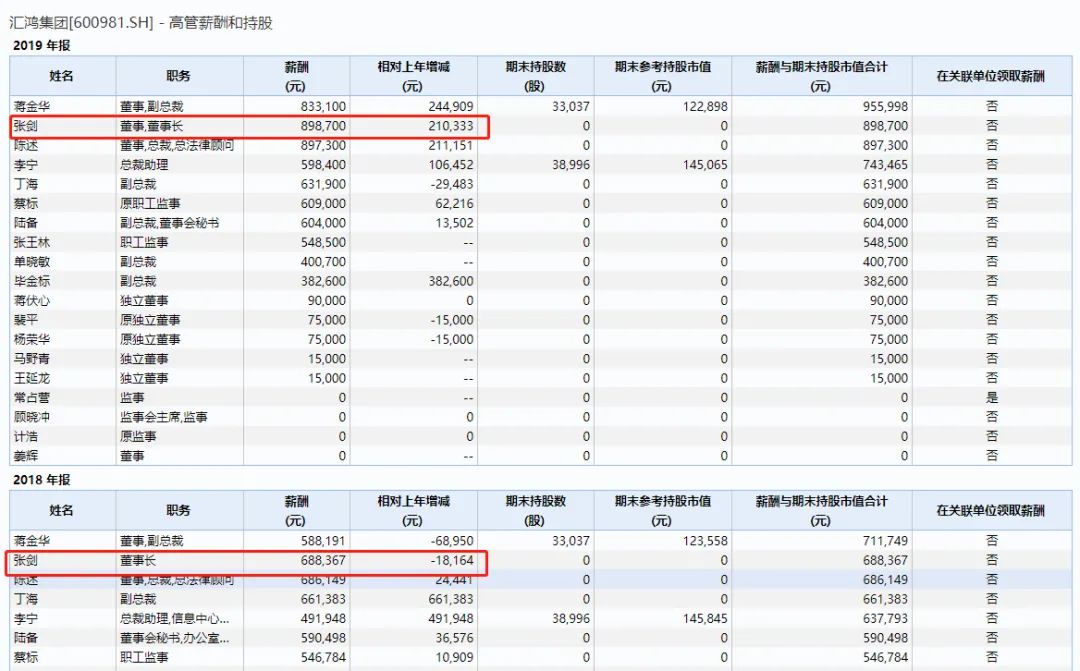Select the name cell 陈述 in the 2019 table
The image size is (1080, 671).
[x=25, y=145]
